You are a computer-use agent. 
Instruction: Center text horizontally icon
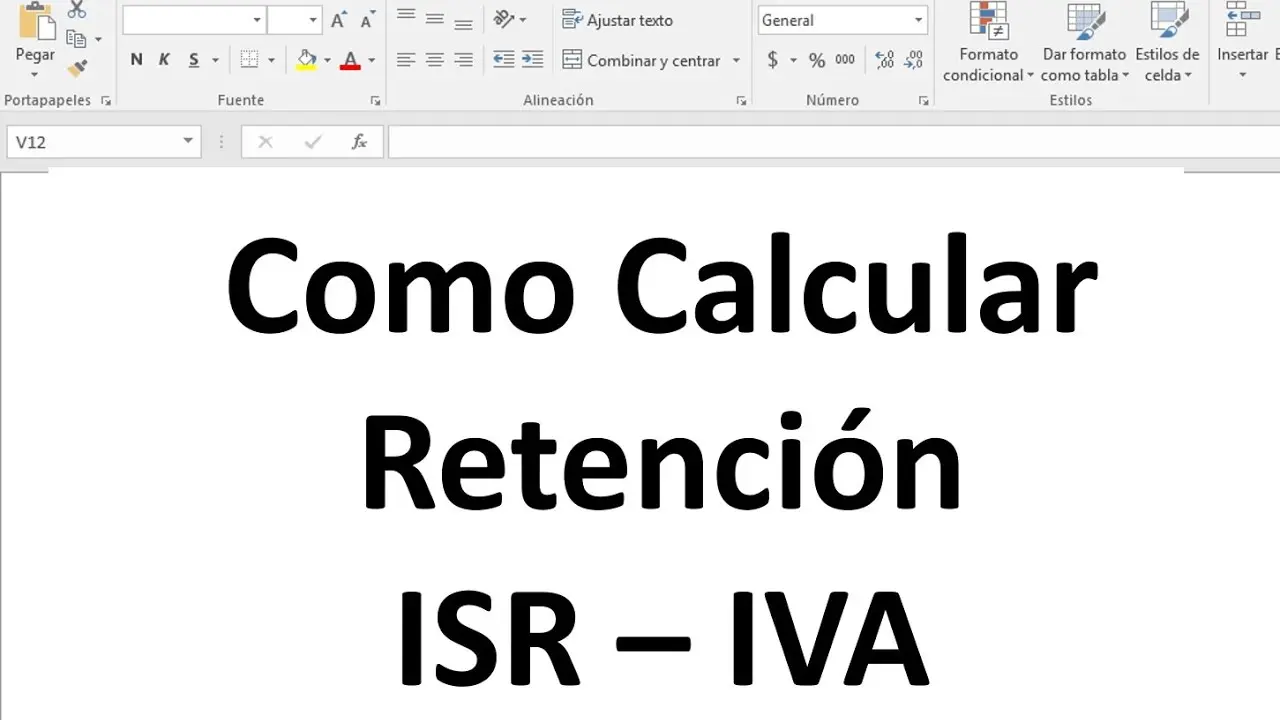click(x=434, y=60)
